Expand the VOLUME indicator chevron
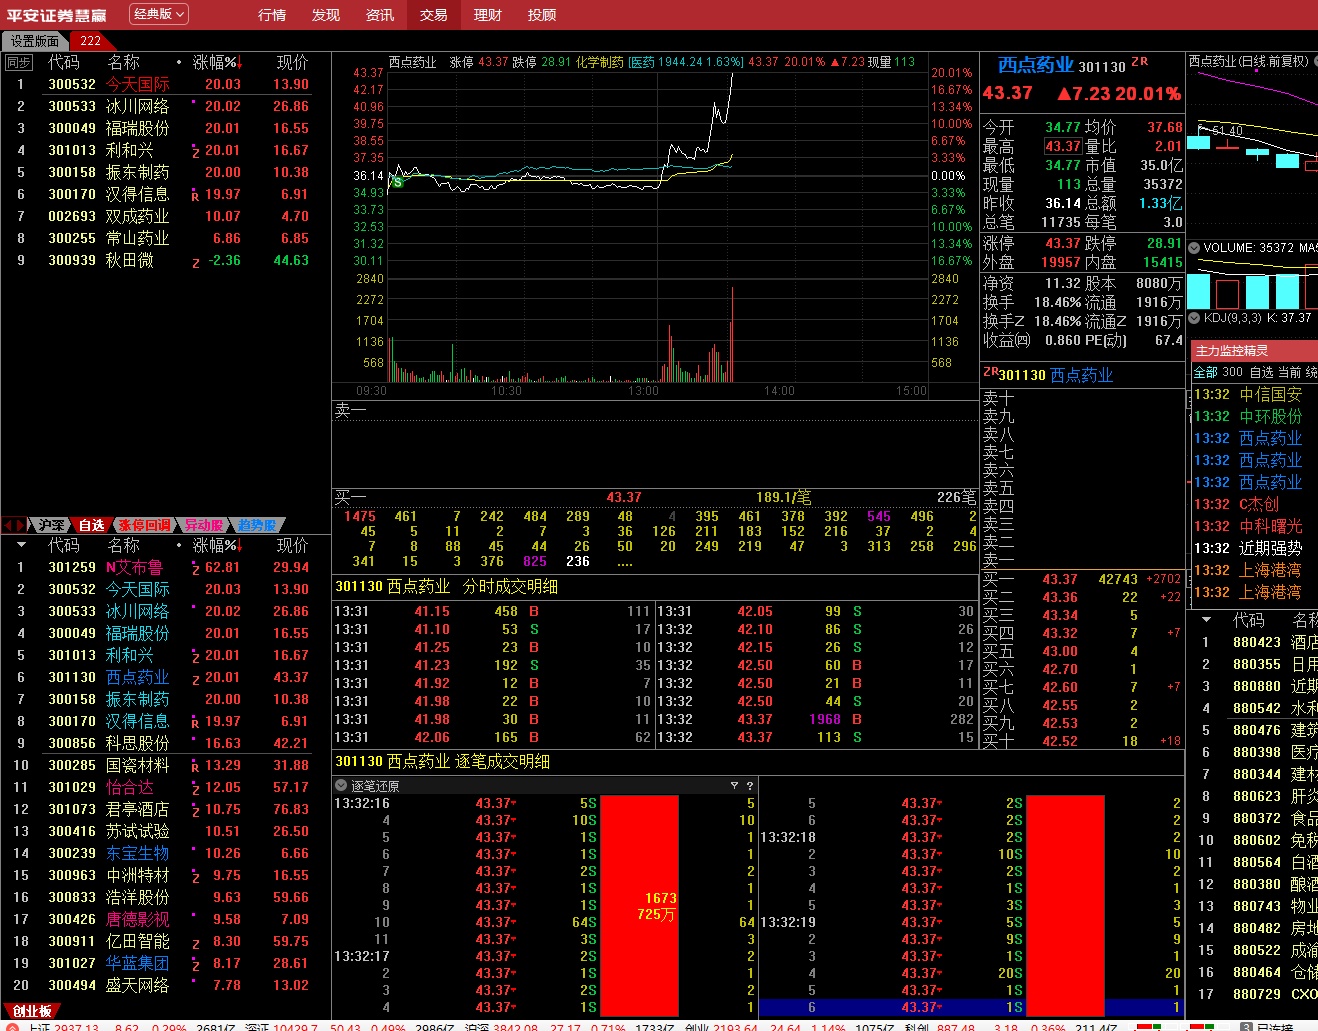Viewport: 1318px width, 1031px height. pos(1195,248)
